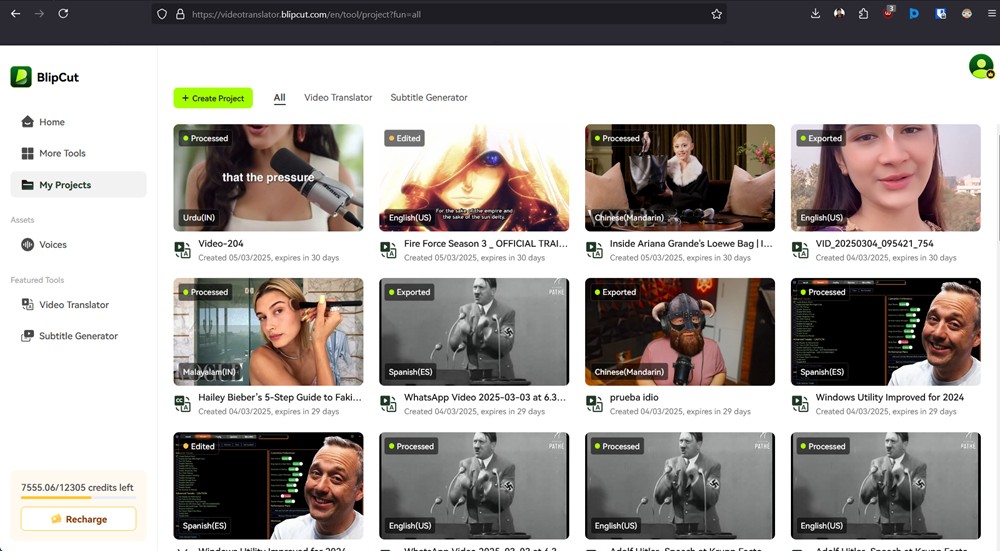Image resolution: width=1000 pixels, height=551 pixels.
Task: Open Fire Force Season 3 thumbnail
Action: click(474, 177)
